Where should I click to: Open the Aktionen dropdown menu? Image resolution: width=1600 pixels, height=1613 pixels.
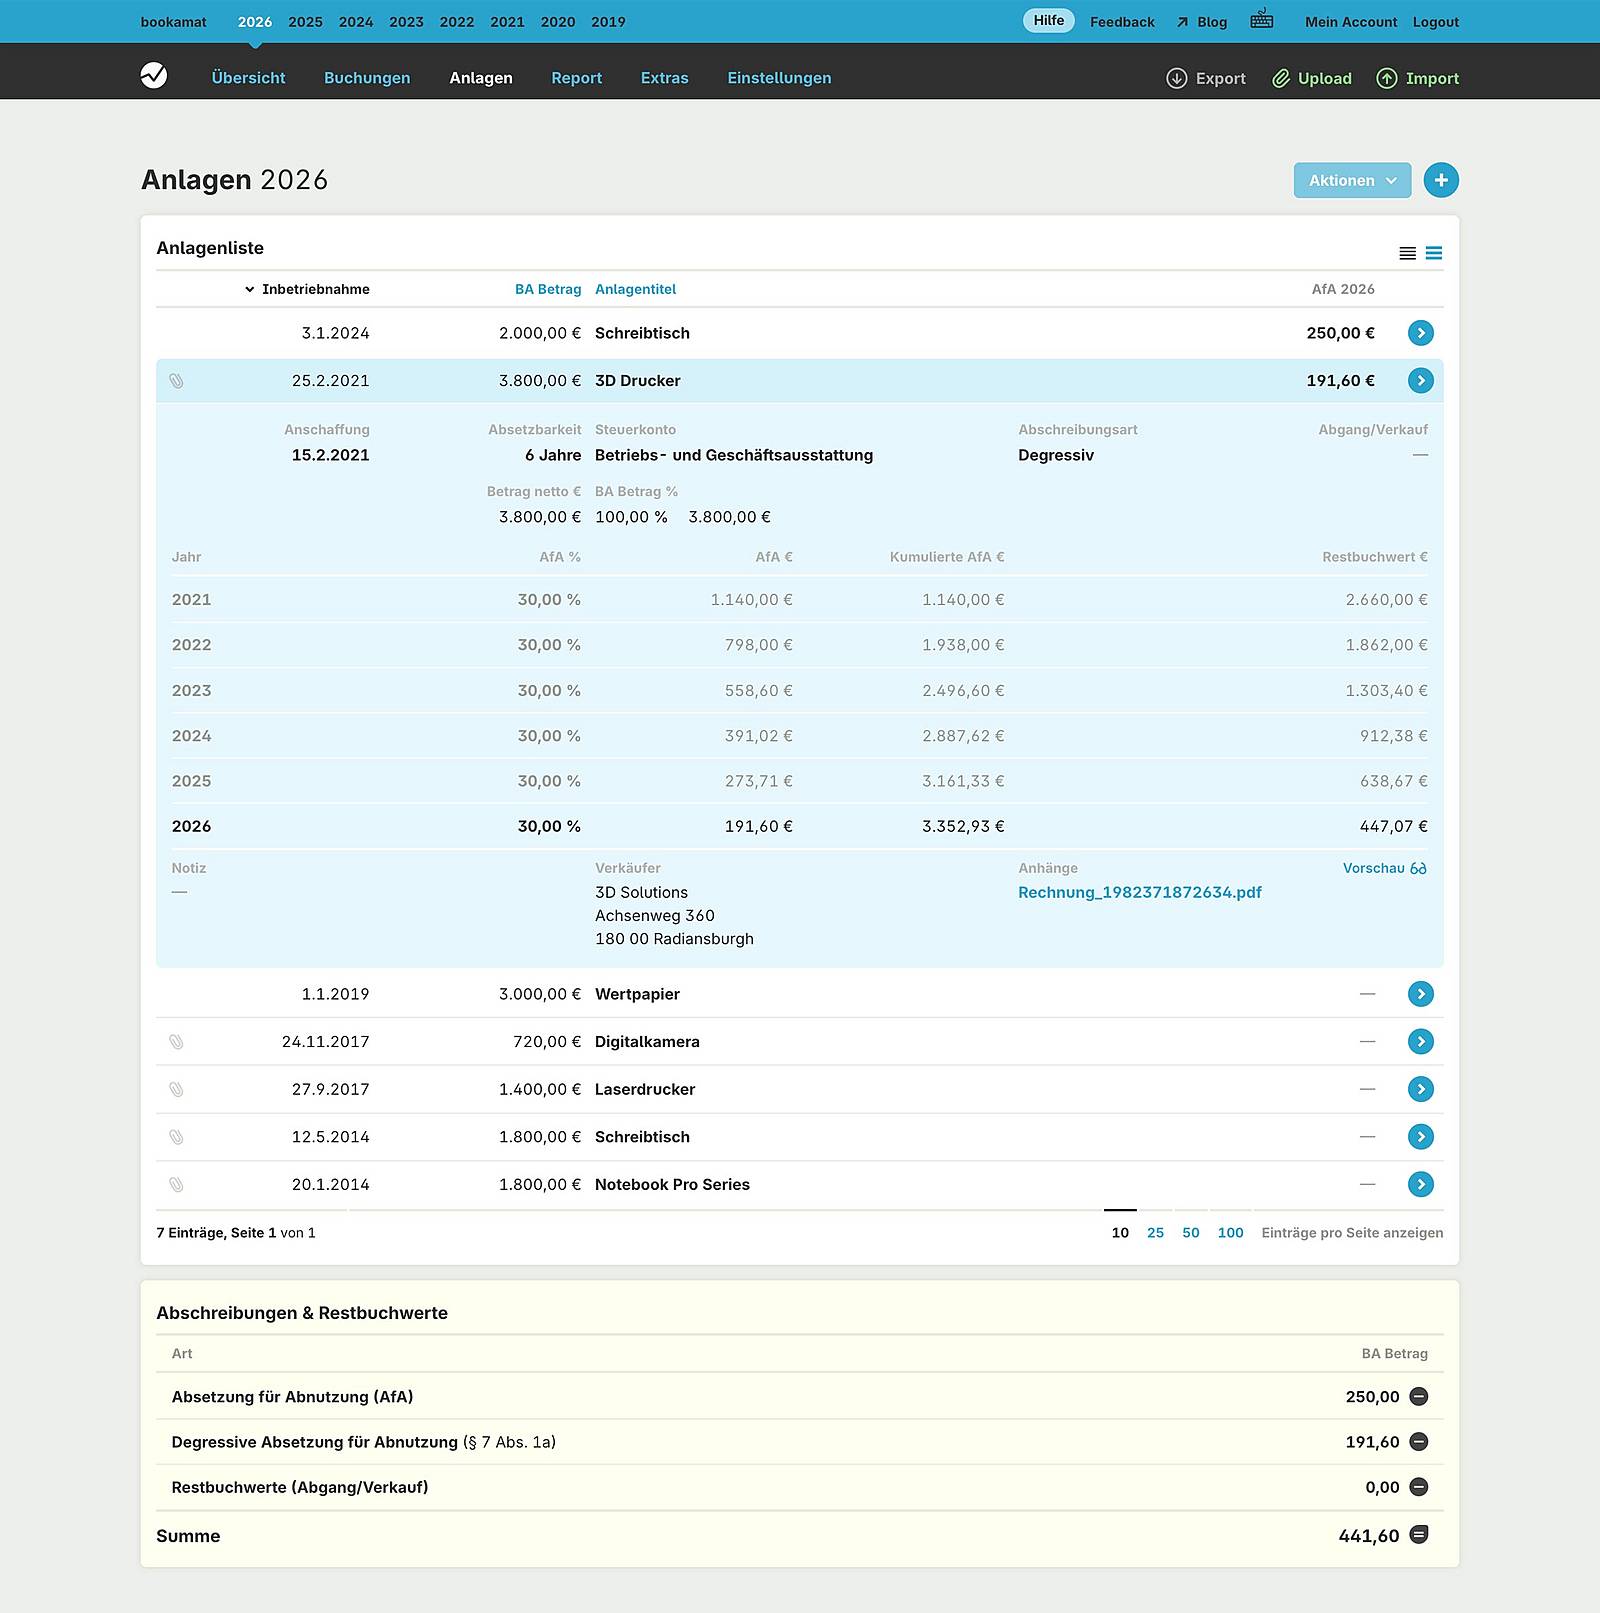[x=1351, y=180]
